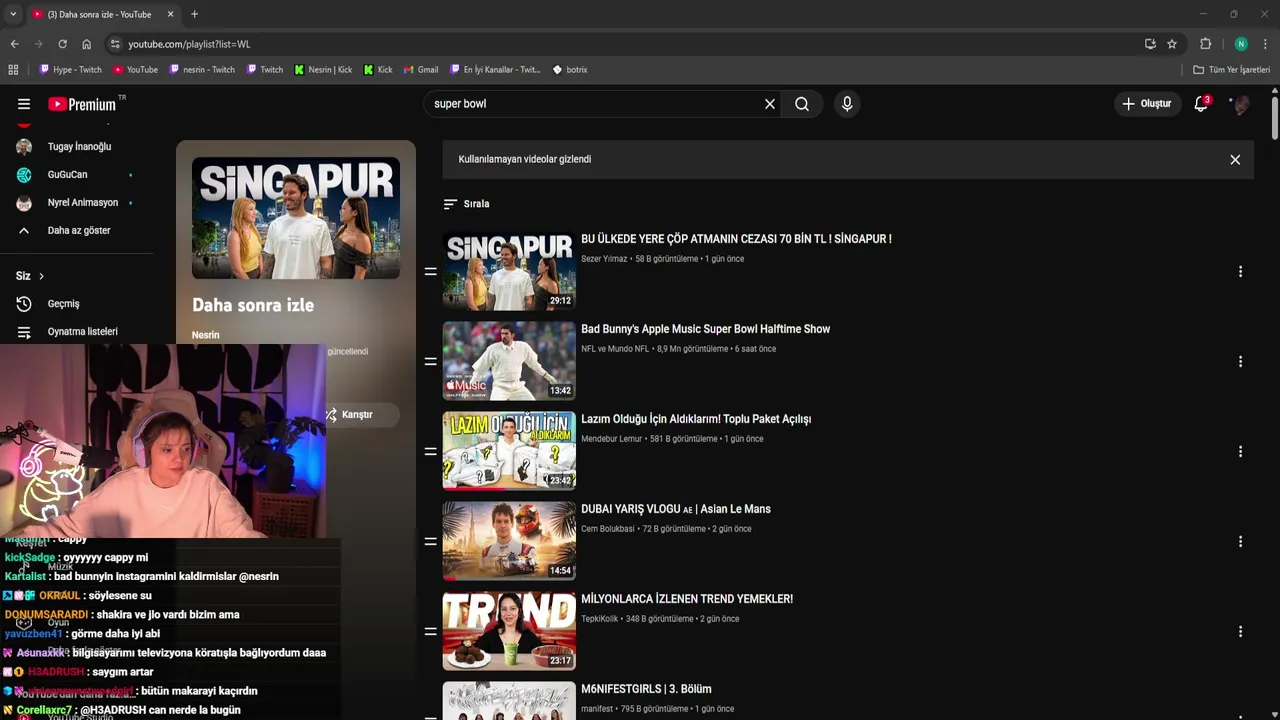
Task: Open large Singapur playlist cover image
Action: coord(296,218)
